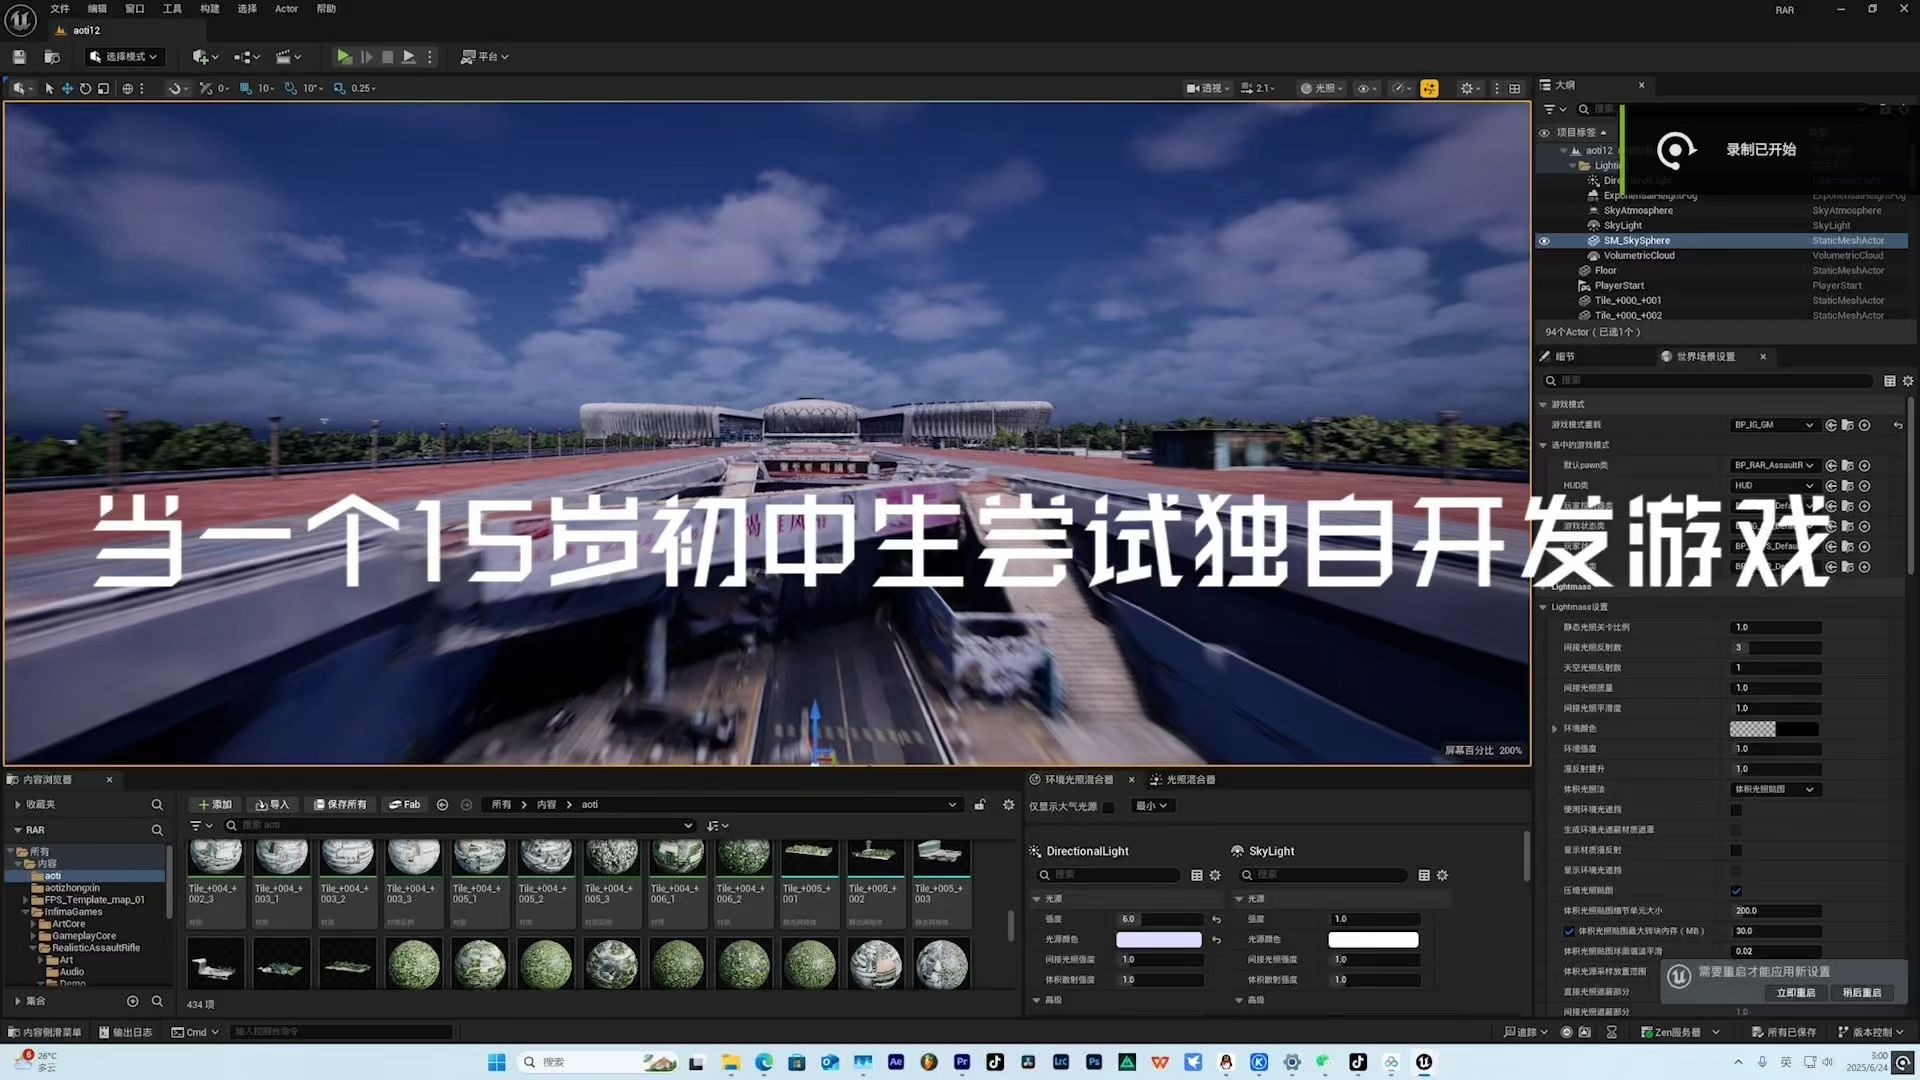
Task: Open the 选择模式 mode dropdown
Action: click(124, 57)
